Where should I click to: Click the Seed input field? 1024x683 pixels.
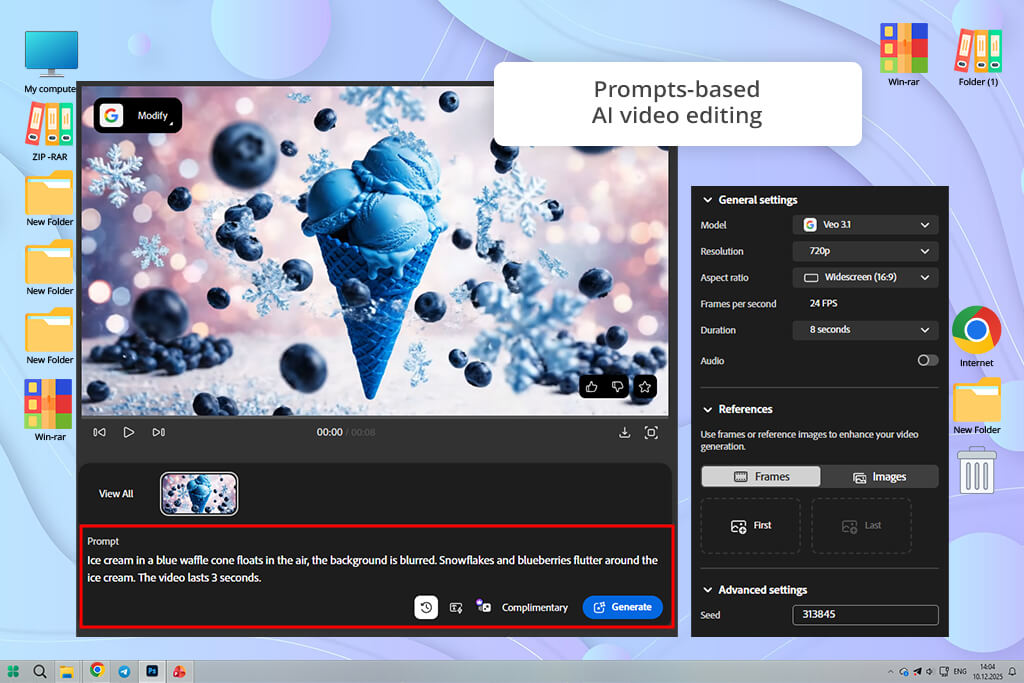pyautogui.click(x=865, y=614)
